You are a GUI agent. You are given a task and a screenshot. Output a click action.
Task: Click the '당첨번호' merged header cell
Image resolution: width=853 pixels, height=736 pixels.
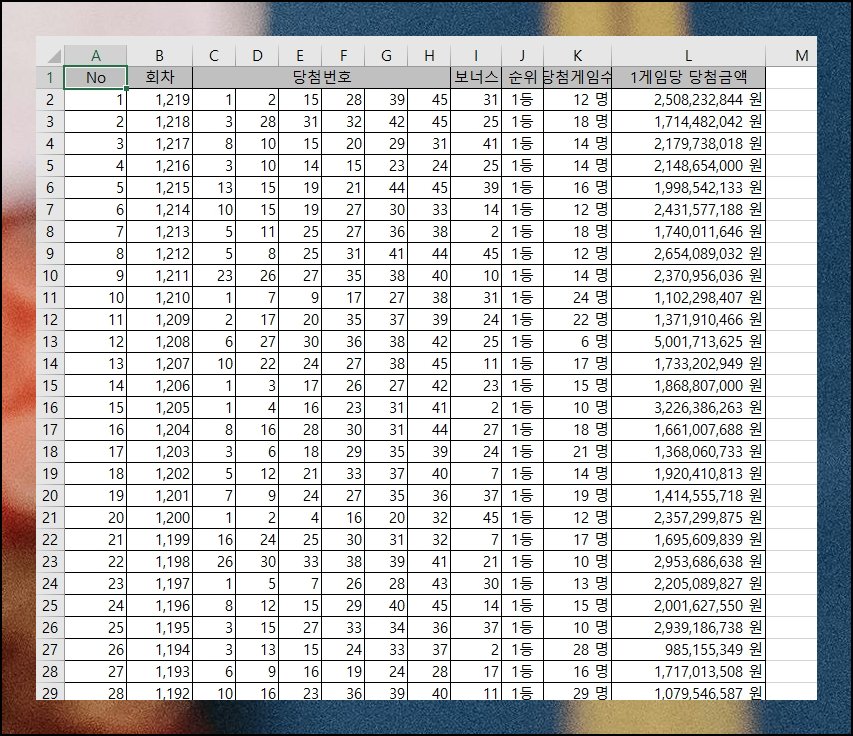(x=322, y=77)
